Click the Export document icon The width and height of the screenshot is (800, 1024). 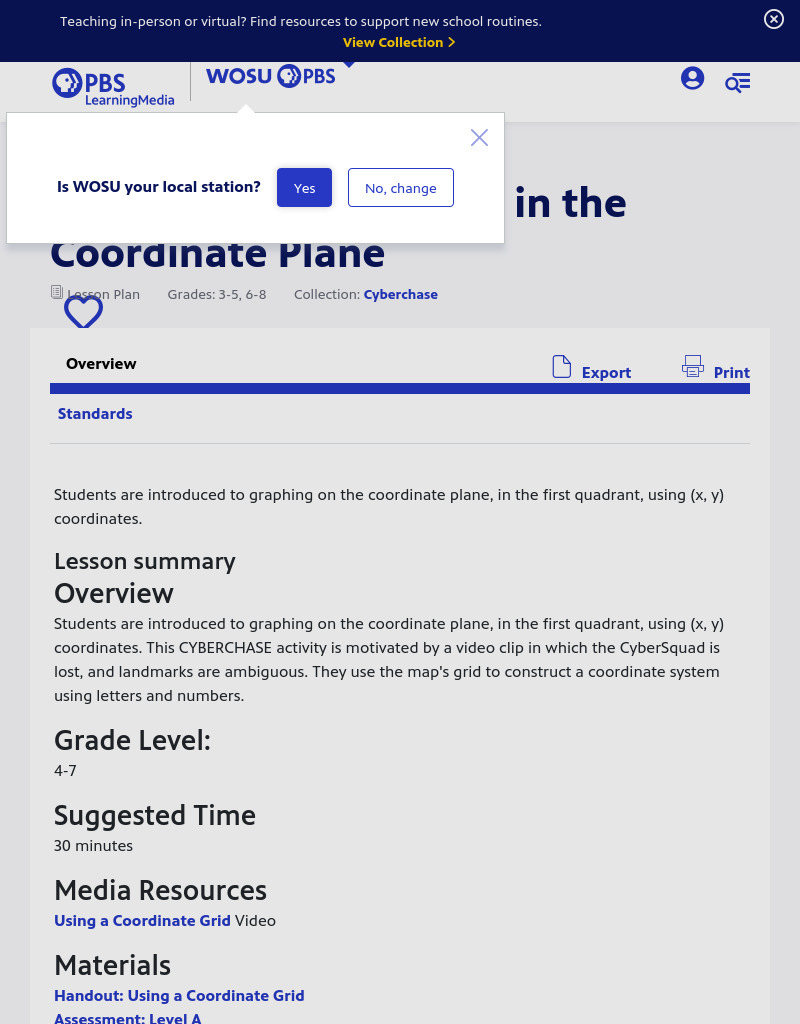coord(562,367)
